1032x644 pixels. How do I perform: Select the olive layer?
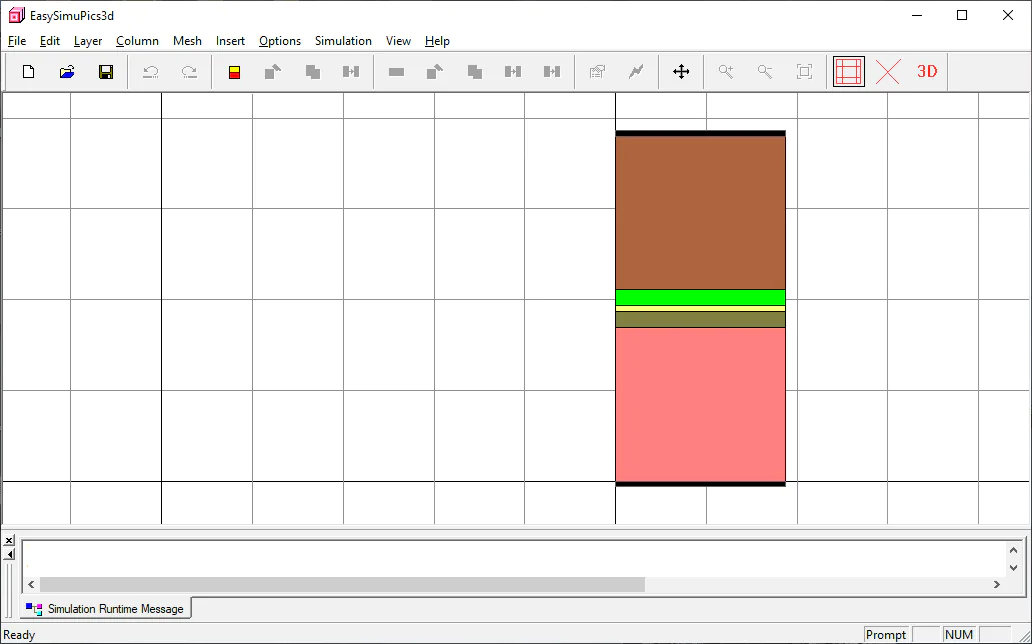pos(700,319)
